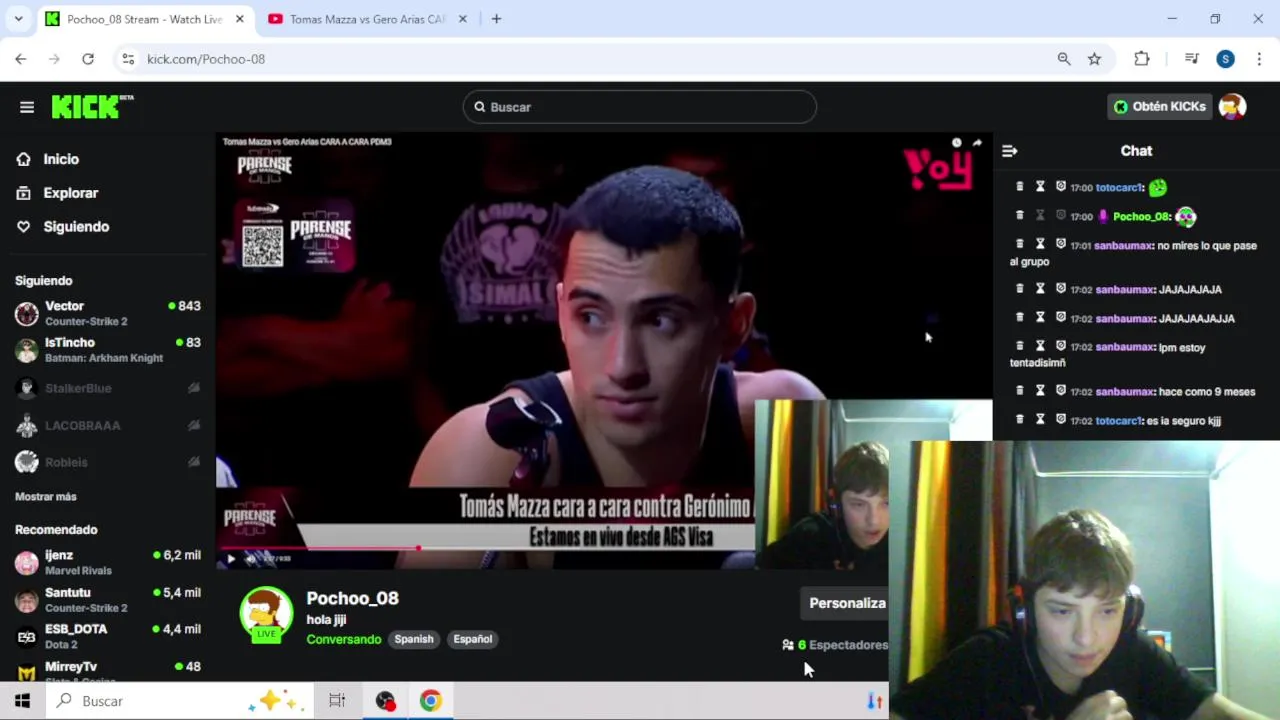The width and height of the screenshot is (1280, 720).
Task: Click the watch-later clock icon on the video
Action: 957,143
